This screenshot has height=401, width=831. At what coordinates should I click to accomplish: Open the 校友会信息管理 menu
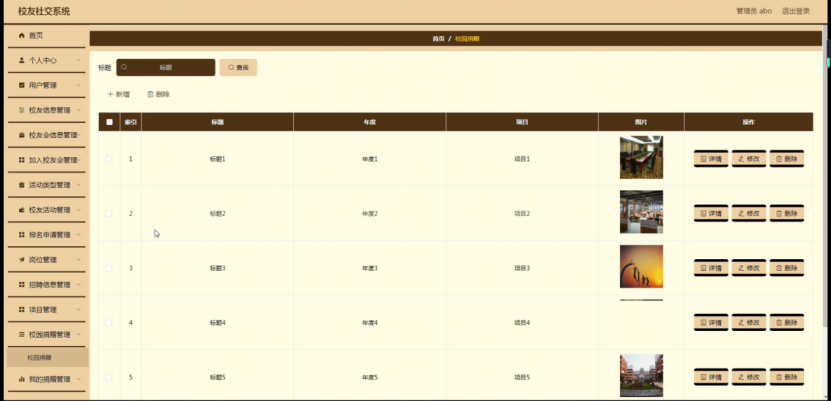pos(46,135)
